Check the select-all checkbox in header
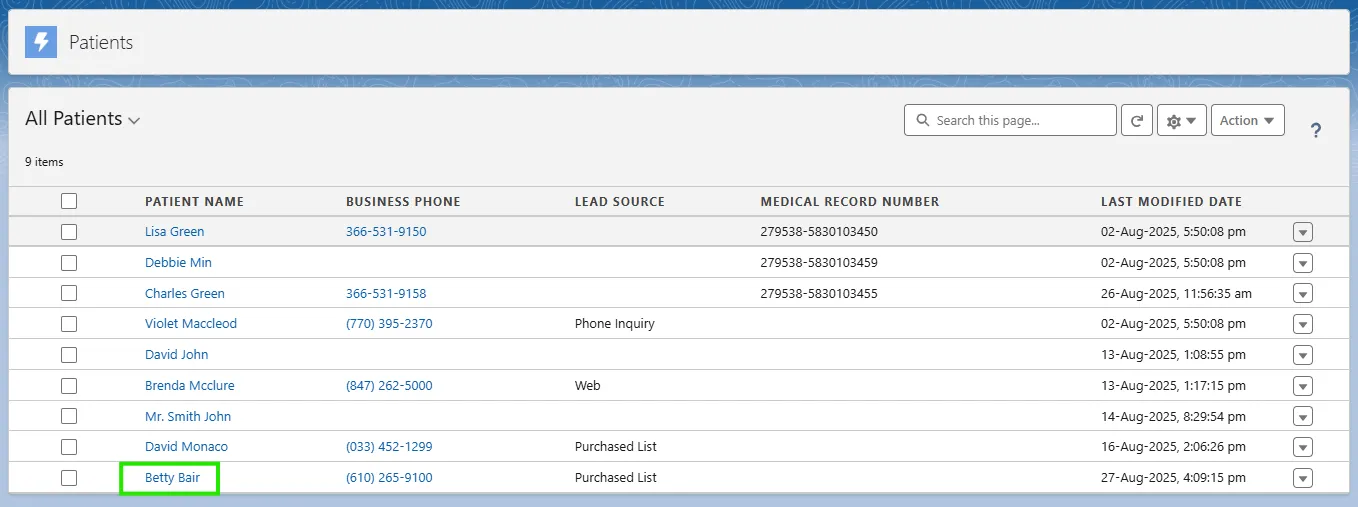Screen dimensions: 1358x507 point(69,201)
